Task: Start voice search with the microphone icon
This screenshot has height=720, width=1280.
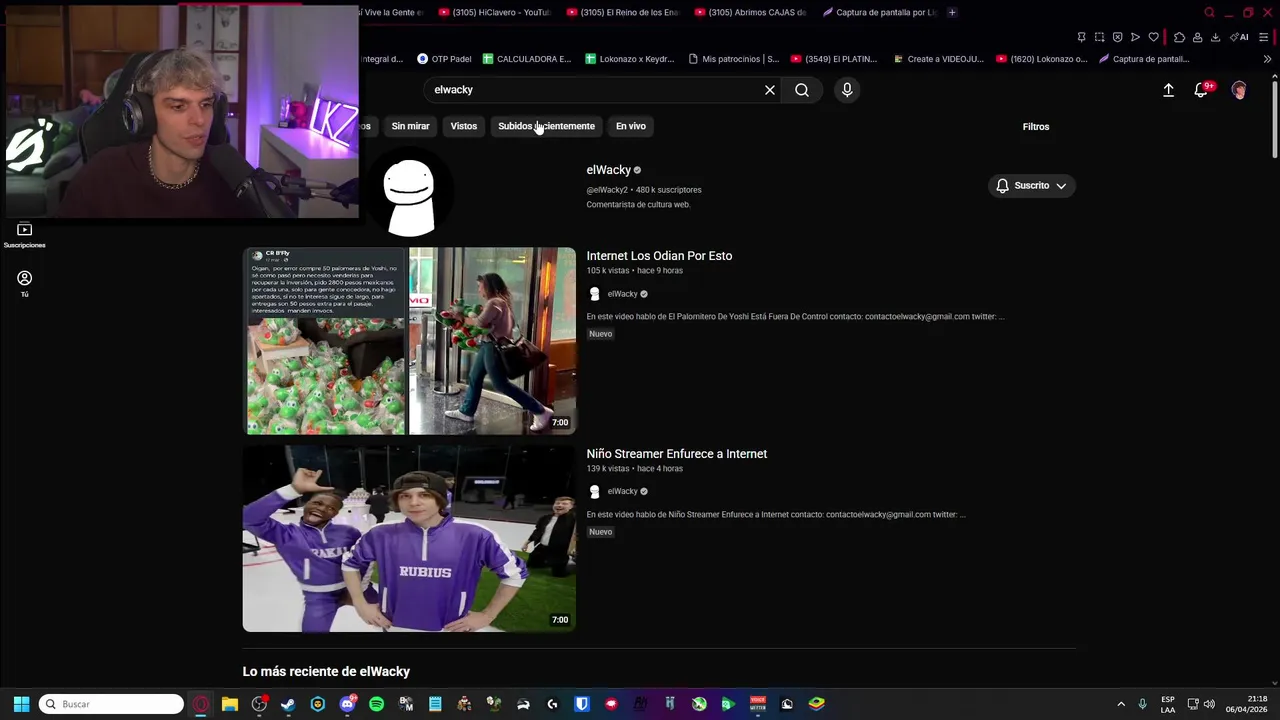Action: coord(847,90)
